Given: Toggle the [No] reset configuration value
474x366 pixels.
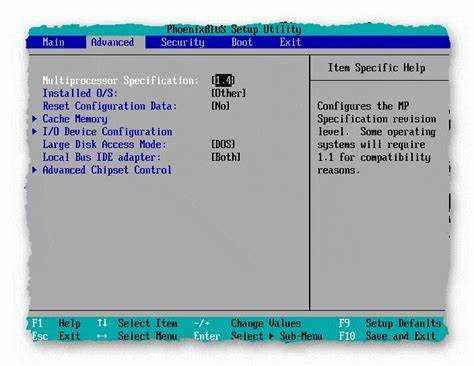Looking at the screenshot, I should [221, 106].
